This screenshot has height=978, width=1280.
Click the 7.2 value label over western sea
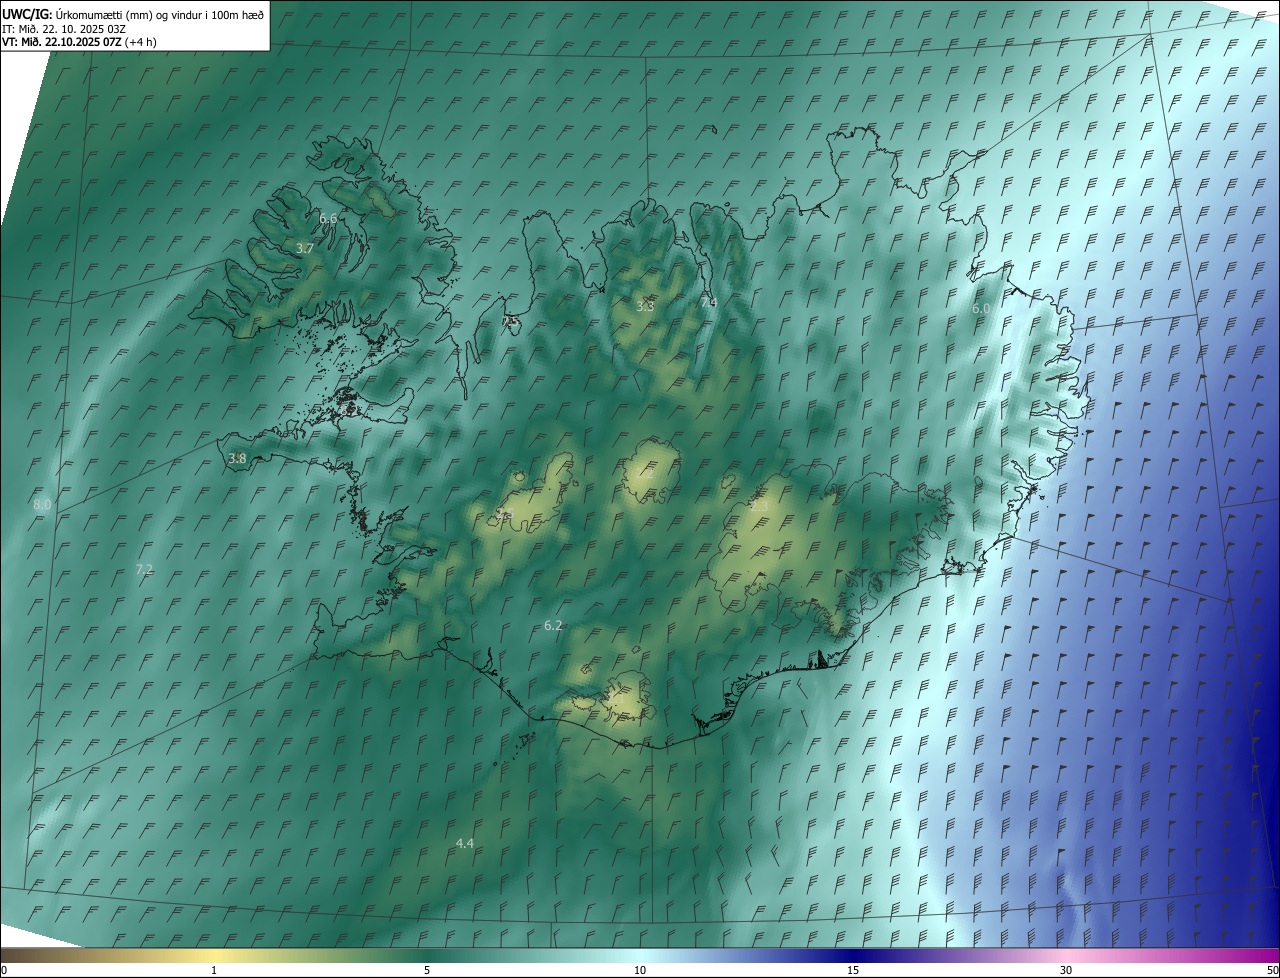(x=144, y=569)
